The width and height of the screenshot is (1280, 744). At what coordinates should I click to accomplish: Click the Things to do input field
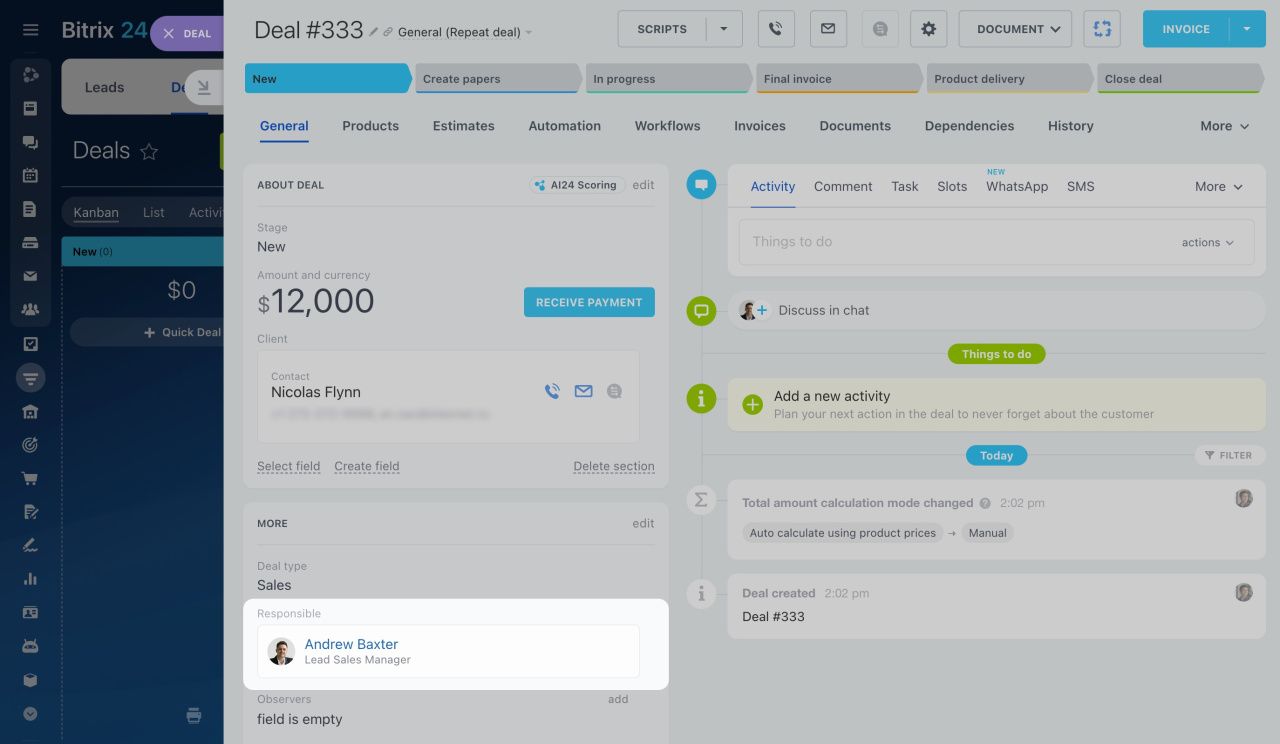[x=996, y=242]
